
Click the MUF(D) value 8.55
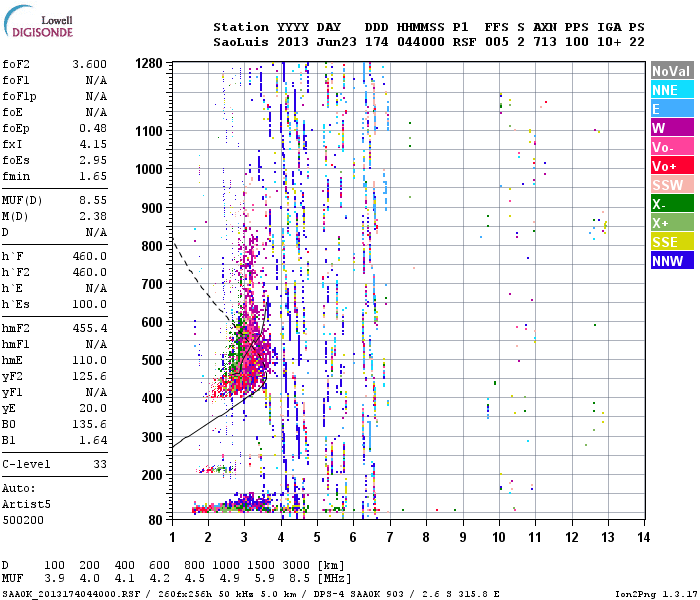pyautogui.click(x=93, y=200)
